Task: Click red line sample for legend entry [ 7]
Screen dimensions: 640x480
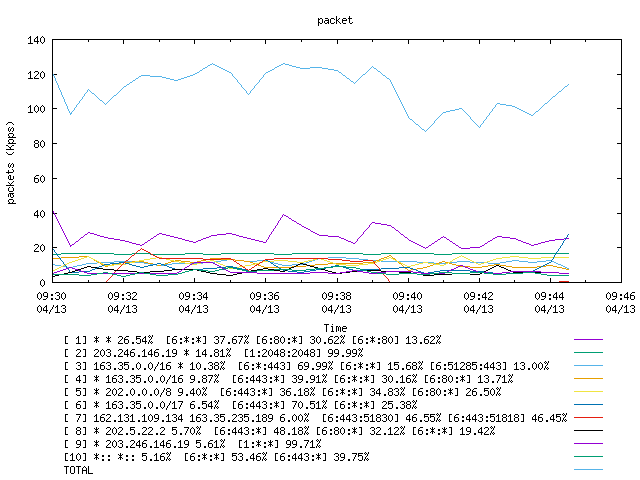Action: point(588,418)
